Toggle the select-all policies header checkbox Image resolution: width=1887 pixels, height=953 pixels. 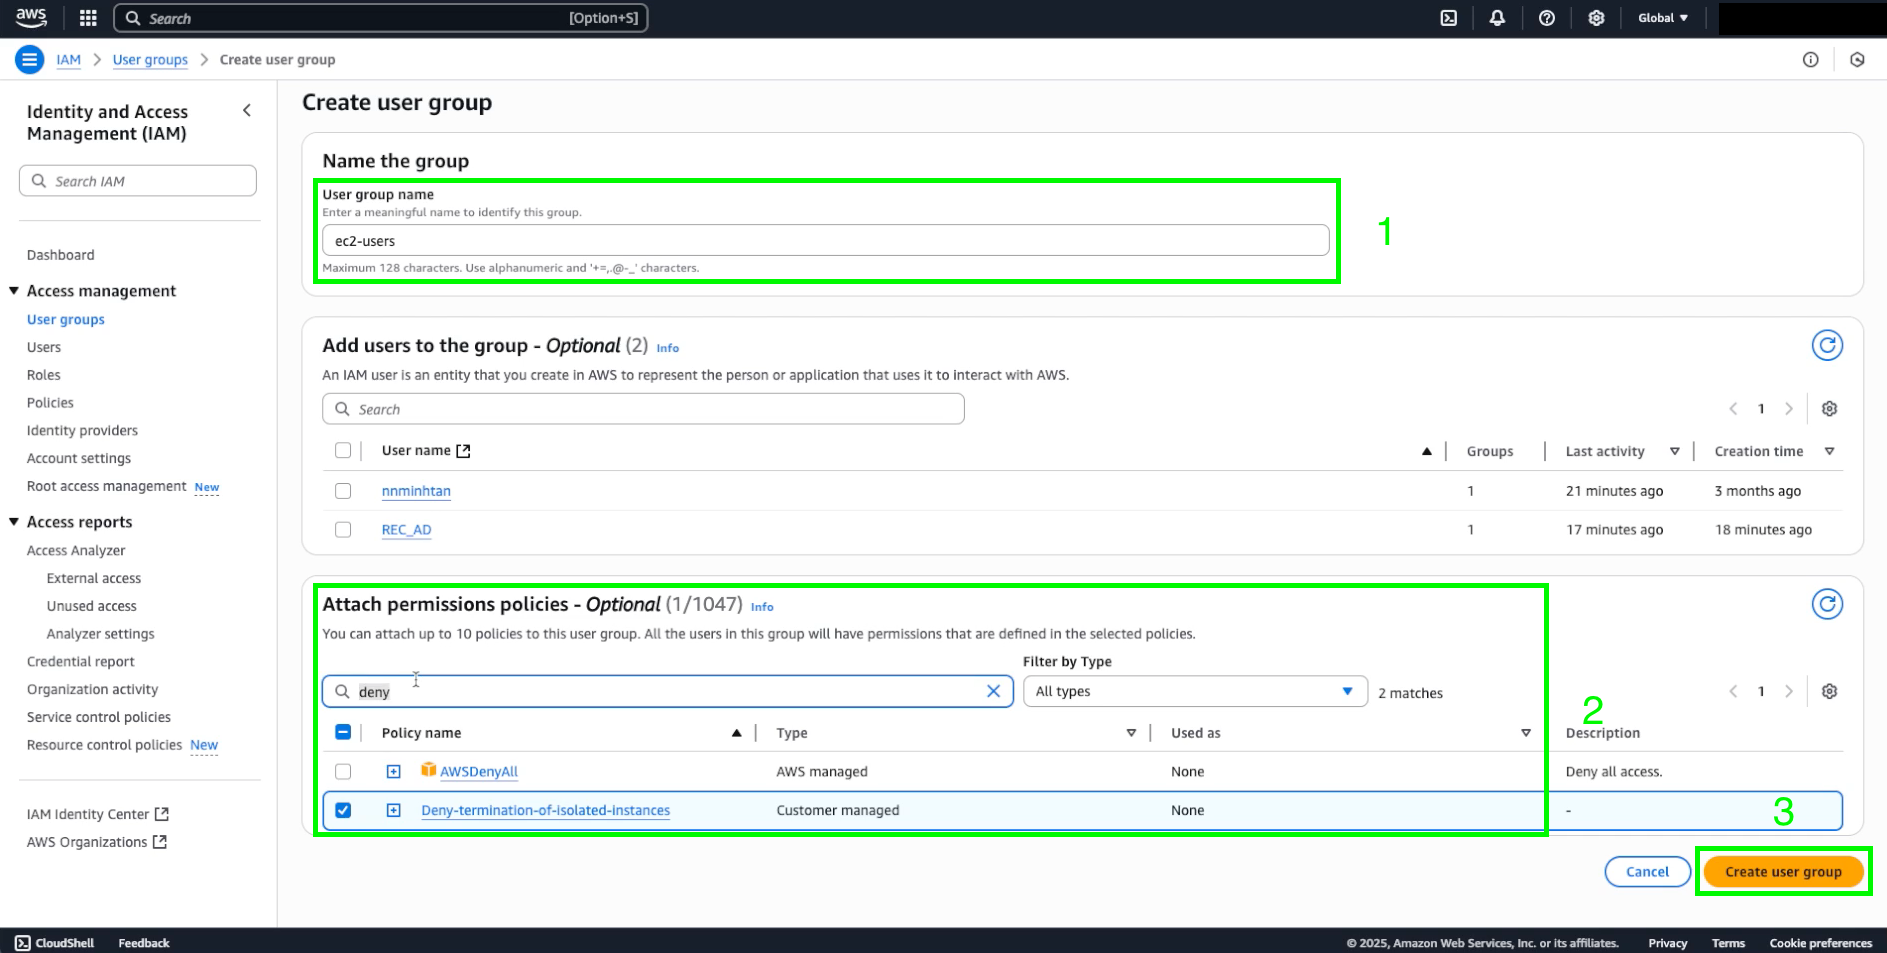(x=343, y=733)
